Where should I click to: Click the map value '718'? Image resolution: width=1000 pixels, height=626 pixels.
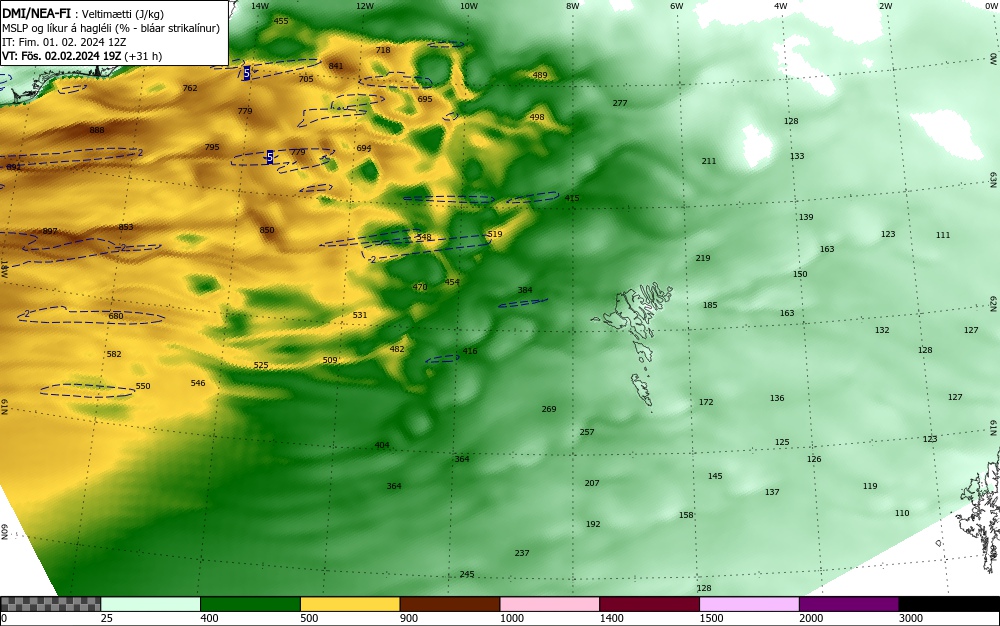click(x=383, y=50)
